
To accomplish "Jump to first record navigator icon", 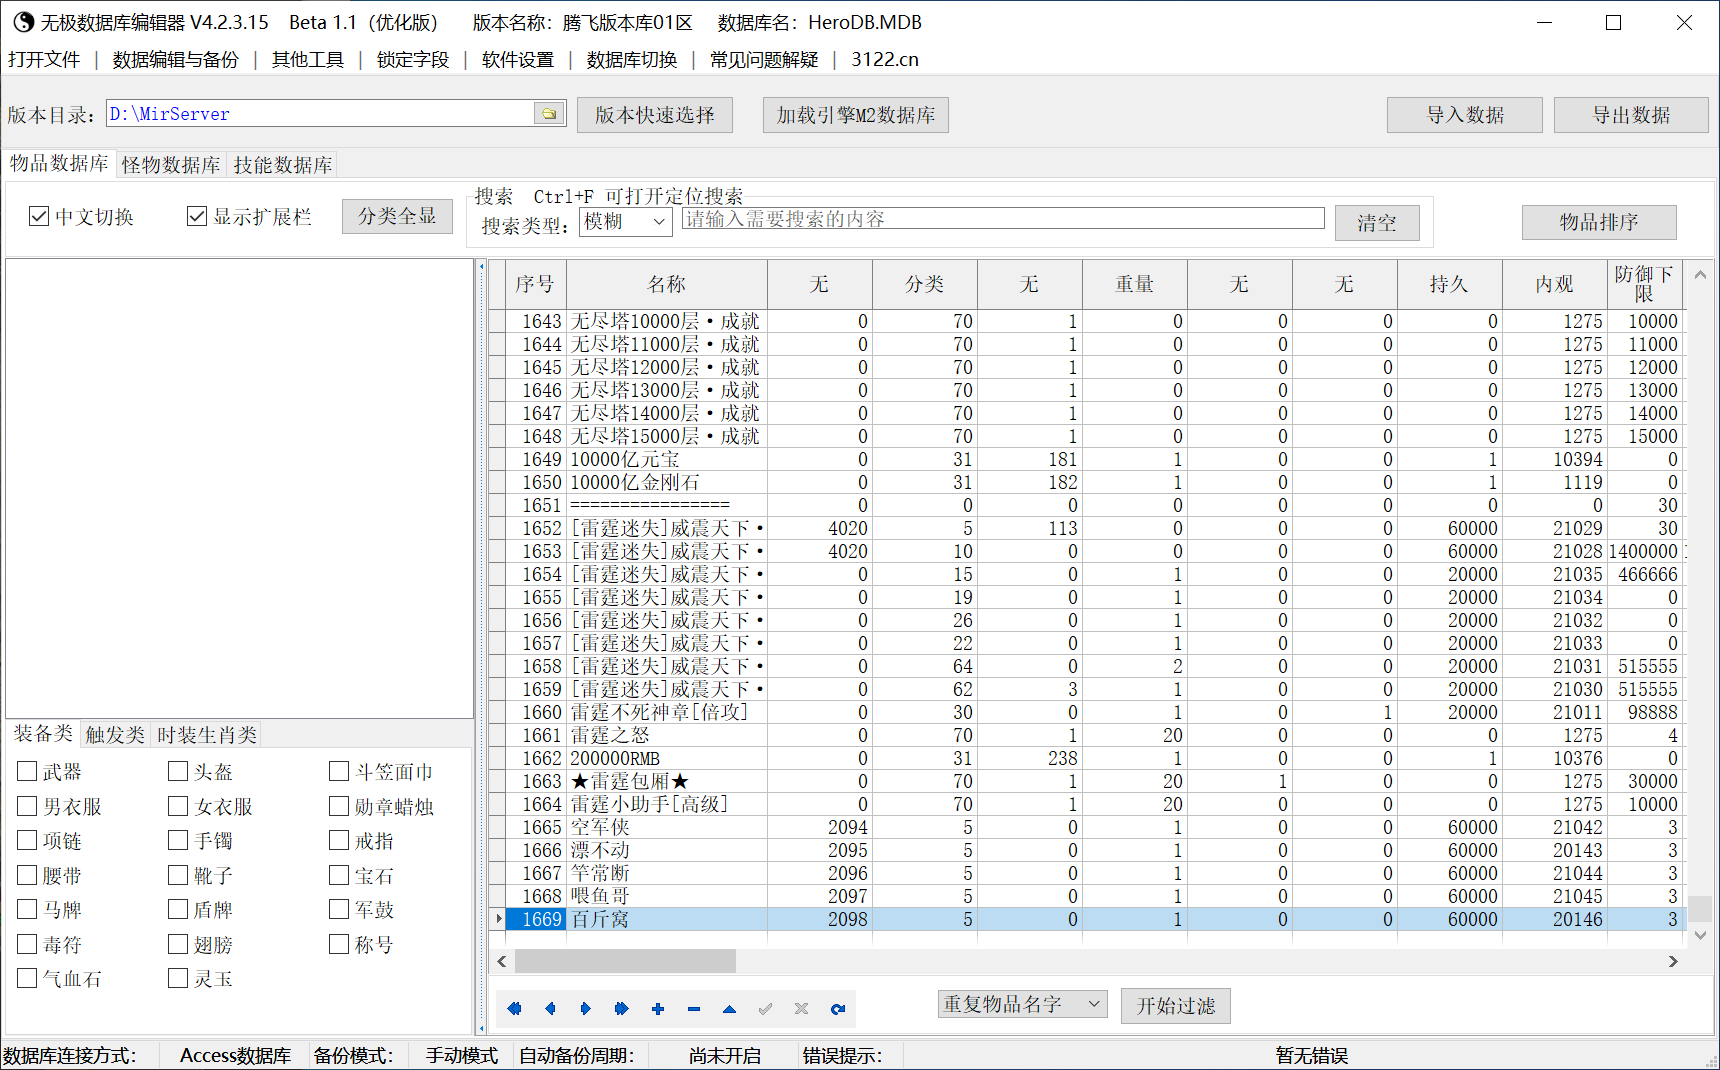I will click(514, 1009).
